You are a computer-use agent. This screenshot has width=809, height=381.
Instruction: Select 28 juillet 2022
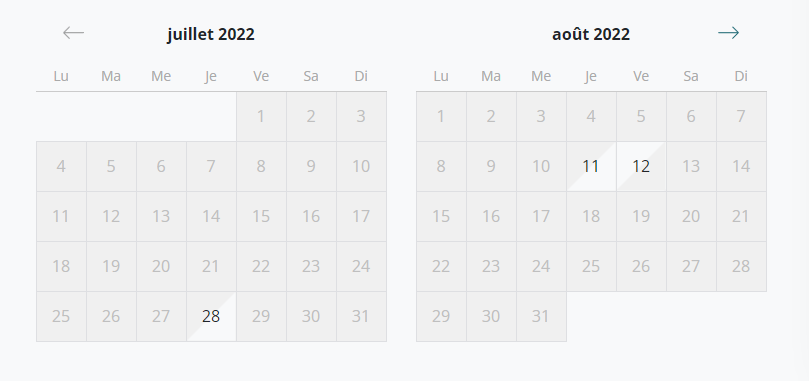pos(211,316)
